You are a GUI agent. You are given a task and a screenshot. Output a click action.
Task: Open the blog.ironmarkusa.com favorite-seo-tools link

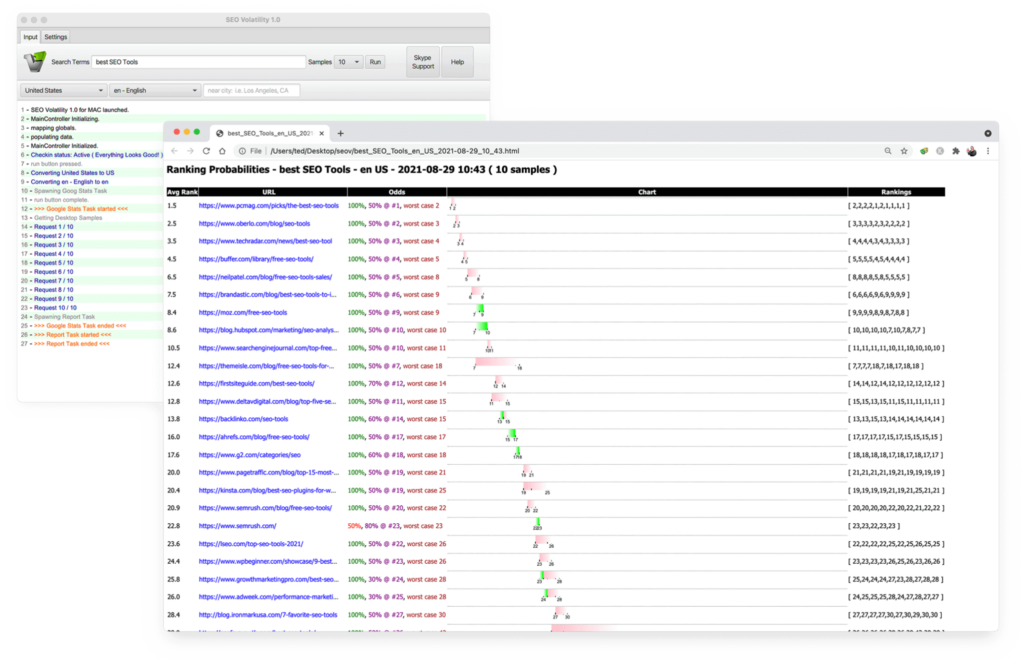tap(268, 615)
